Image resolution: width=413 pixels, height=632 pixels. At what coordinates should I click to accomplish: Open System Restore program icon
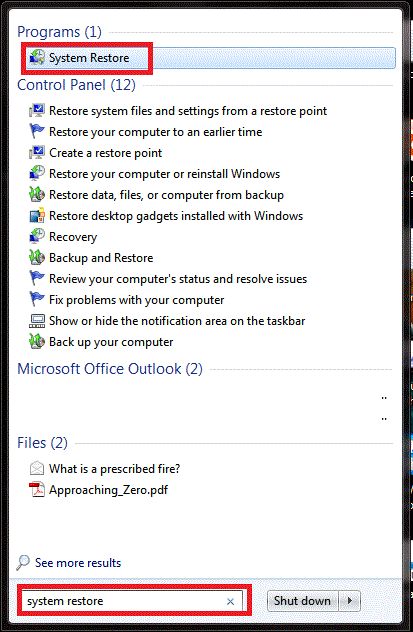(38, 58)
